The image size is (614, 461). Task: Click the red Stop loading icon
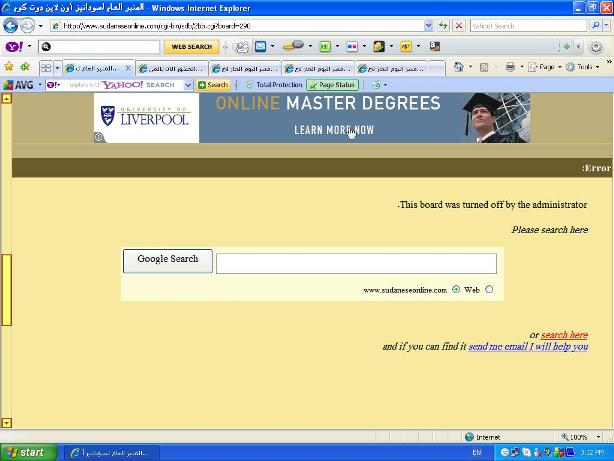click(459, 26)
